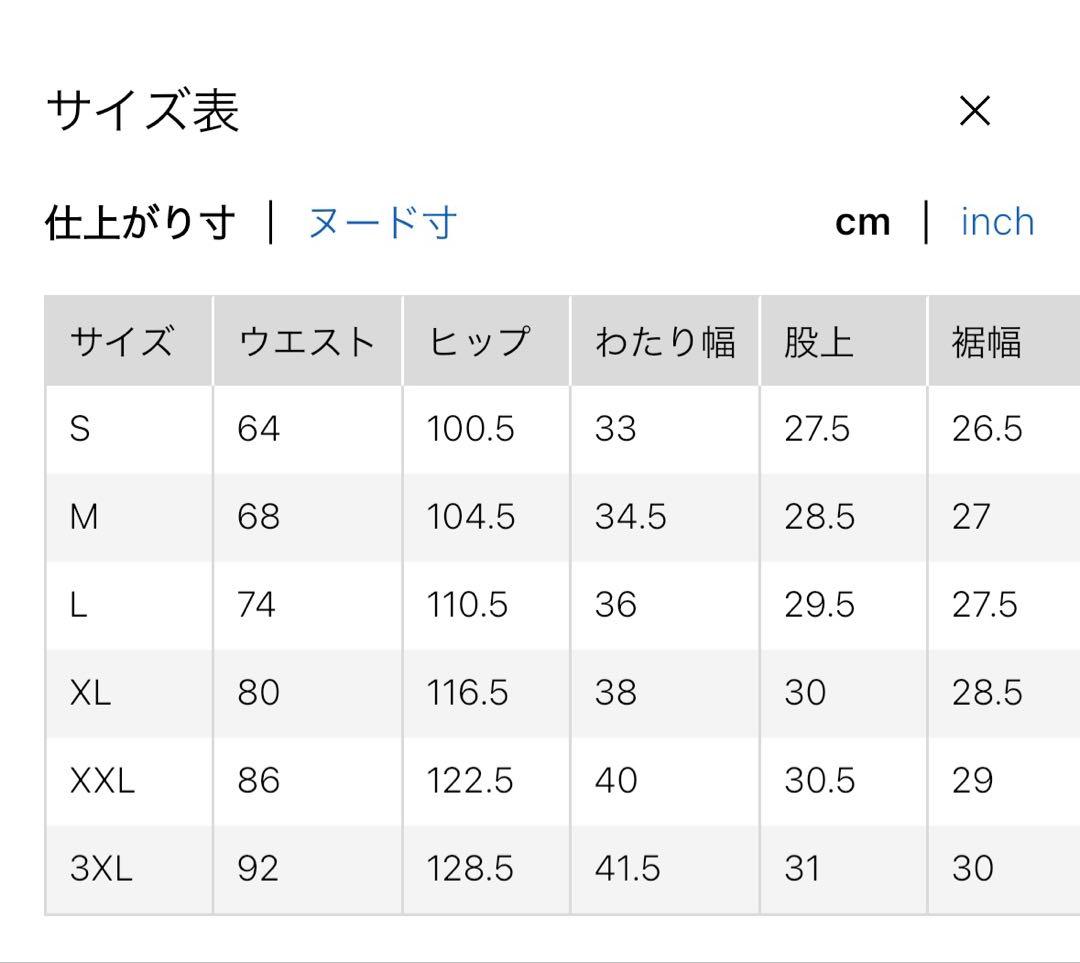Click the 裾幅 column header

pos(986,342)
